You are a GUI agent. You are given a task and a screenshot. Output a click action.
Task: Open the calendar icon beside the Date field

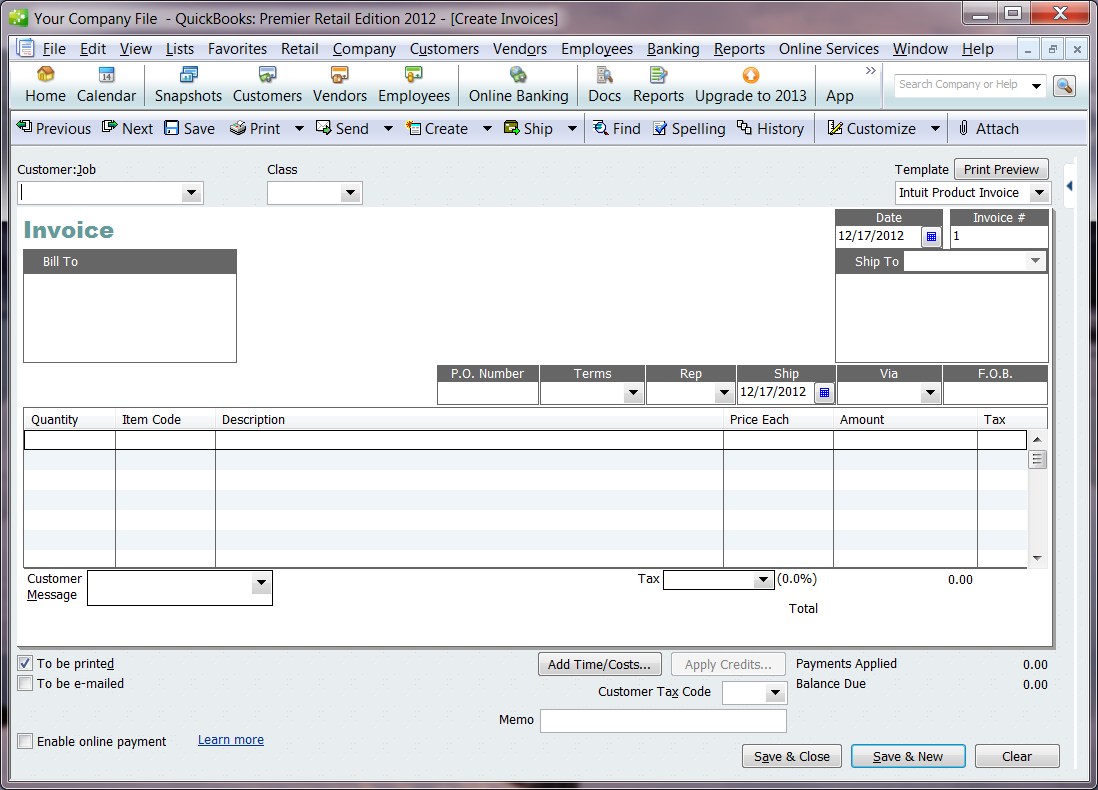point(931,236)
